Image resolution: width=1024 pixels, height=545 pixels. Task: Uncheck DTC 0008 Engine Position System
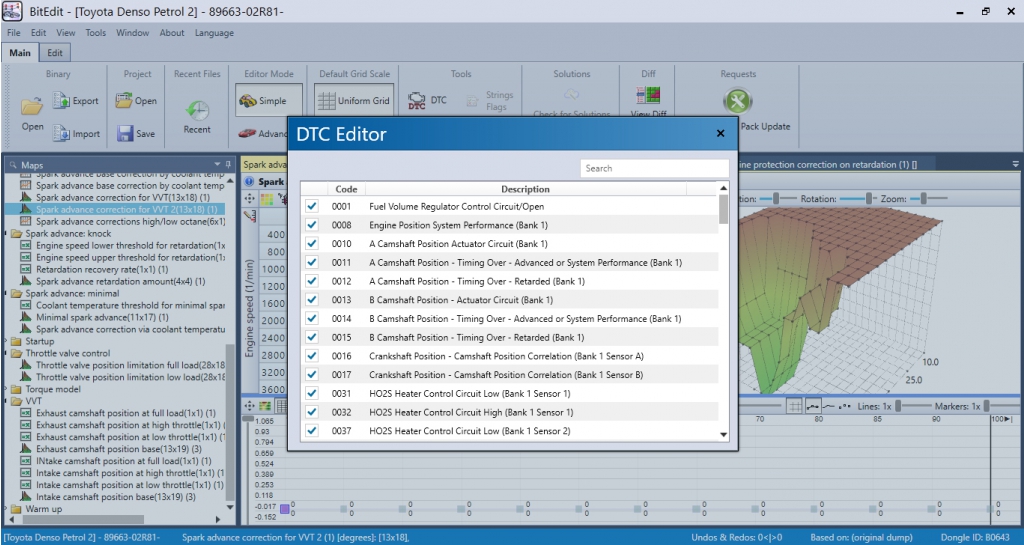(312, 225)
